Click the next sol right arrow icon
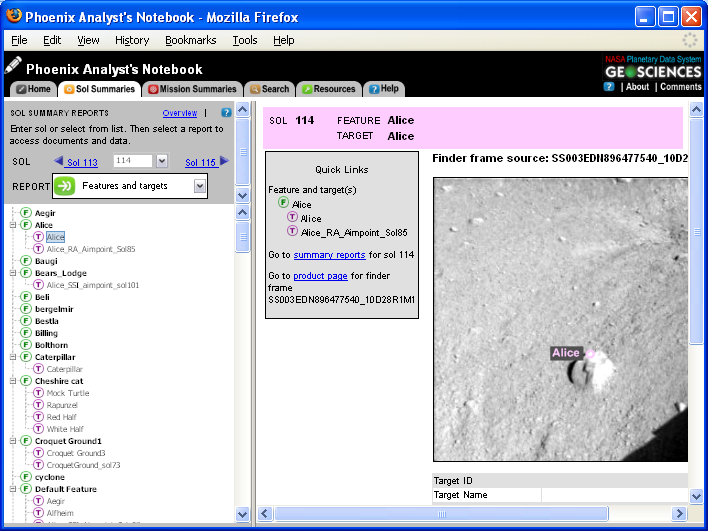708x531 pixels. click(x=225, y=161)
